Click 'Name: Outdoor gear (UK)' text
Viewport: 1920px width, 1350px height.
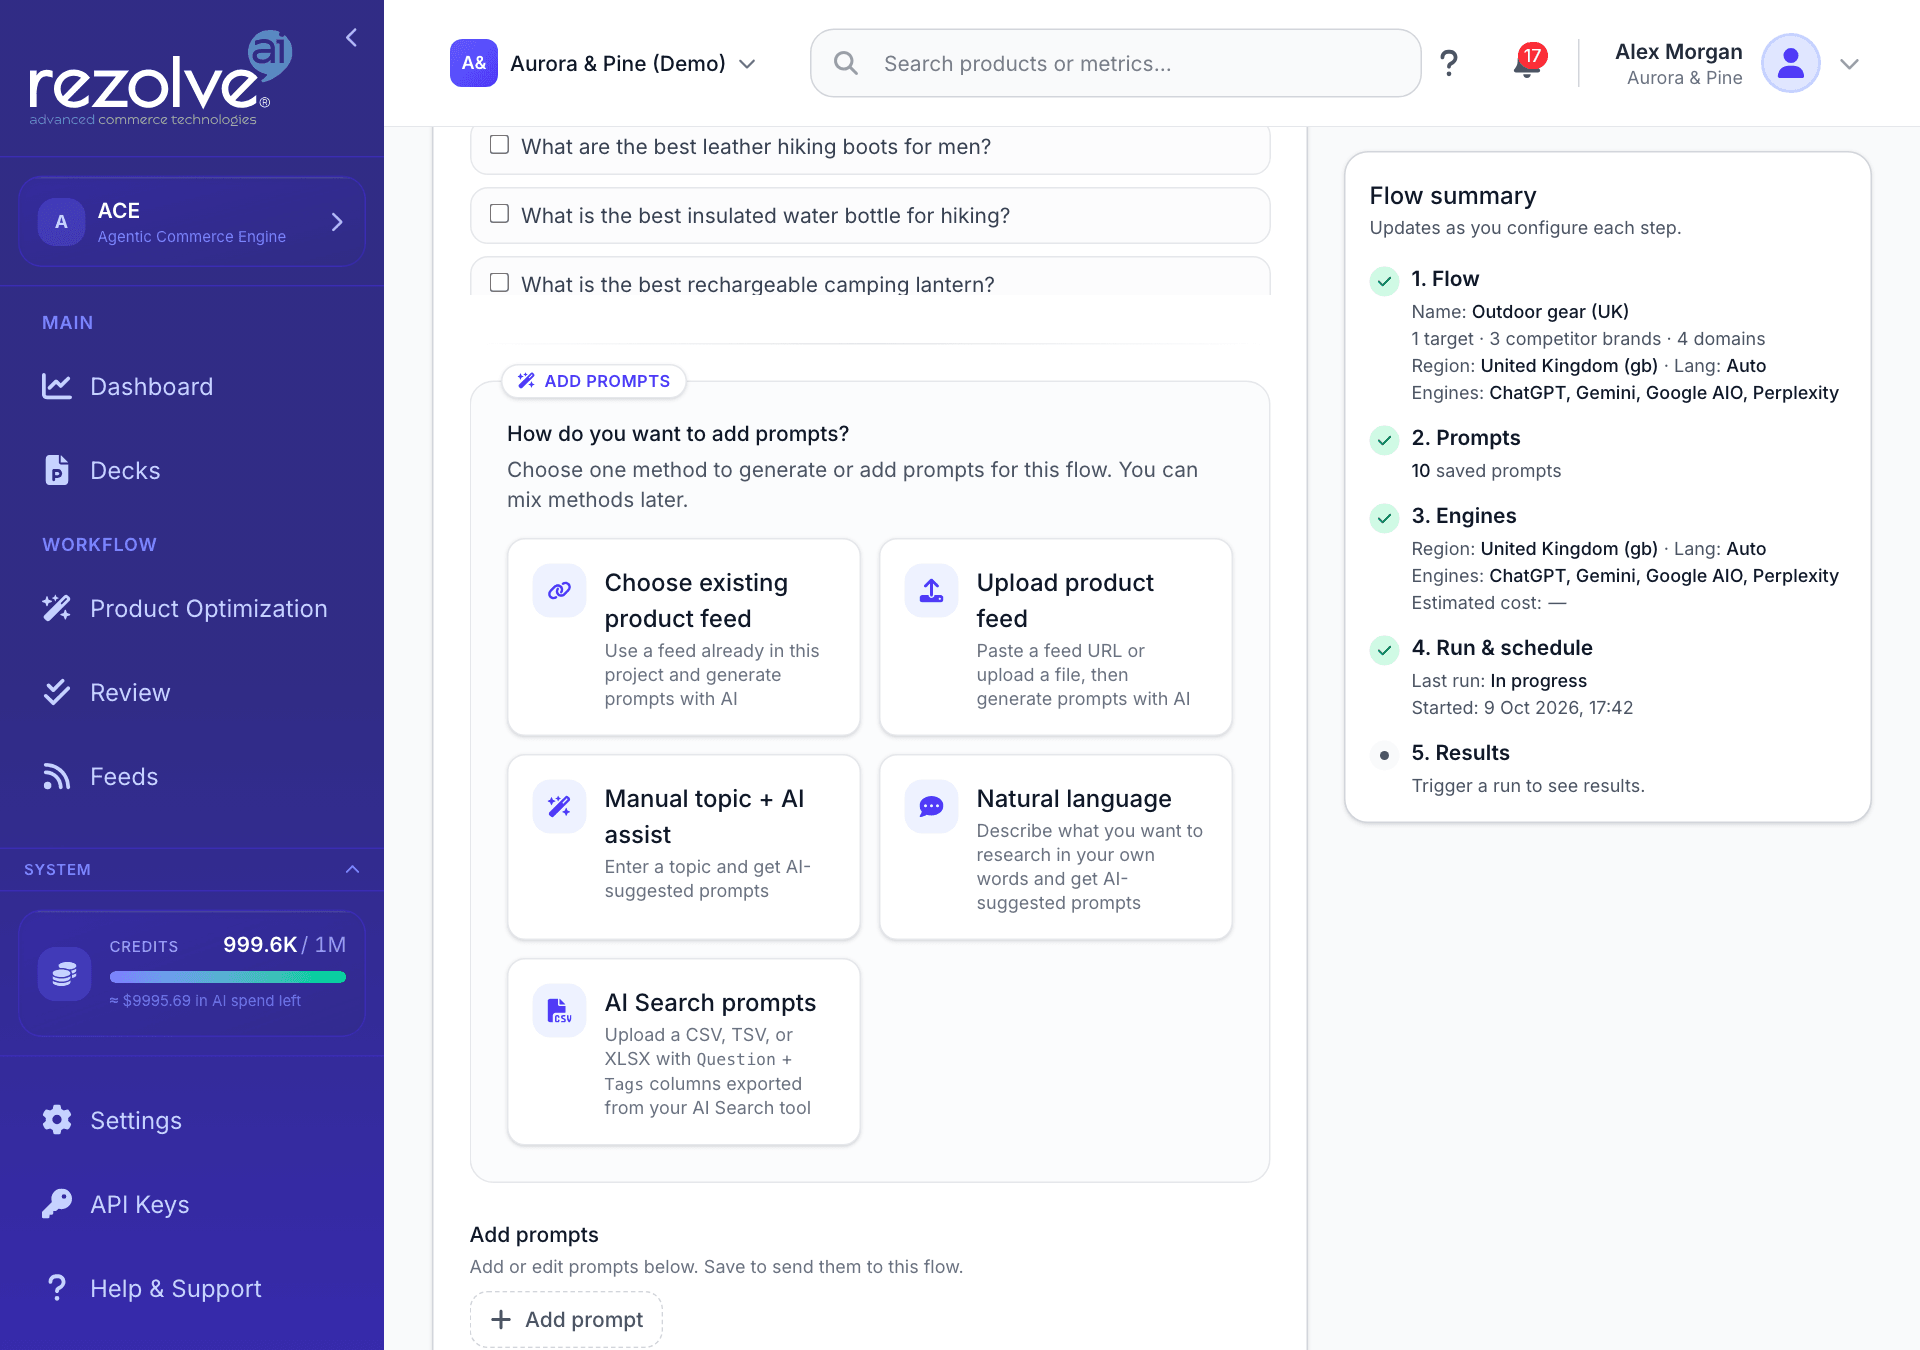coord(1520,312)
